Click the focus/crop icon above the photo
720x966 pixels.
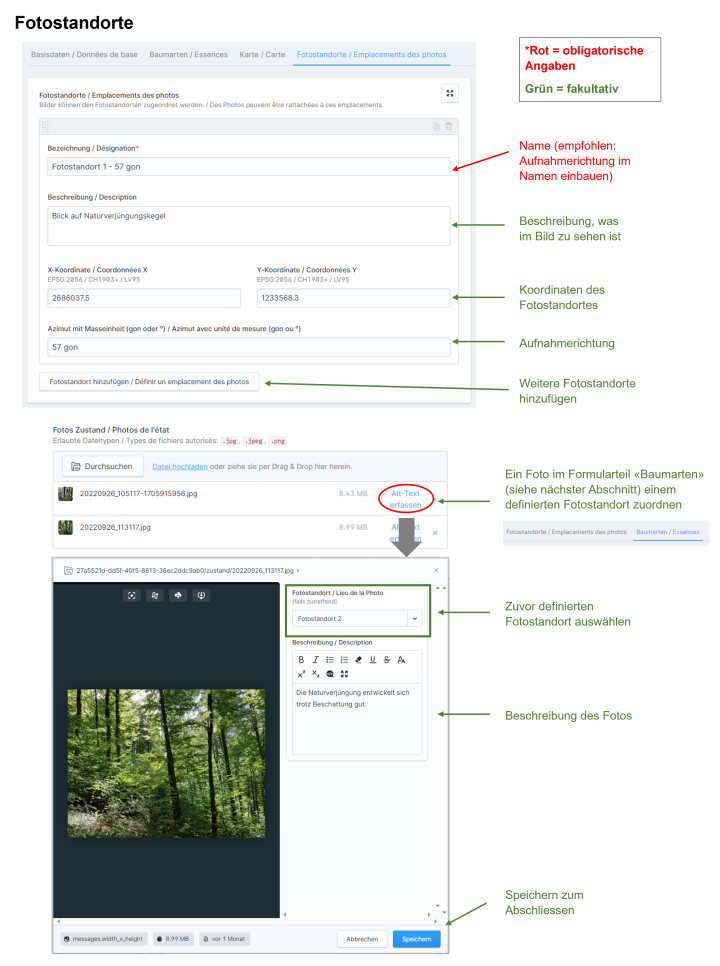[131, 595]
